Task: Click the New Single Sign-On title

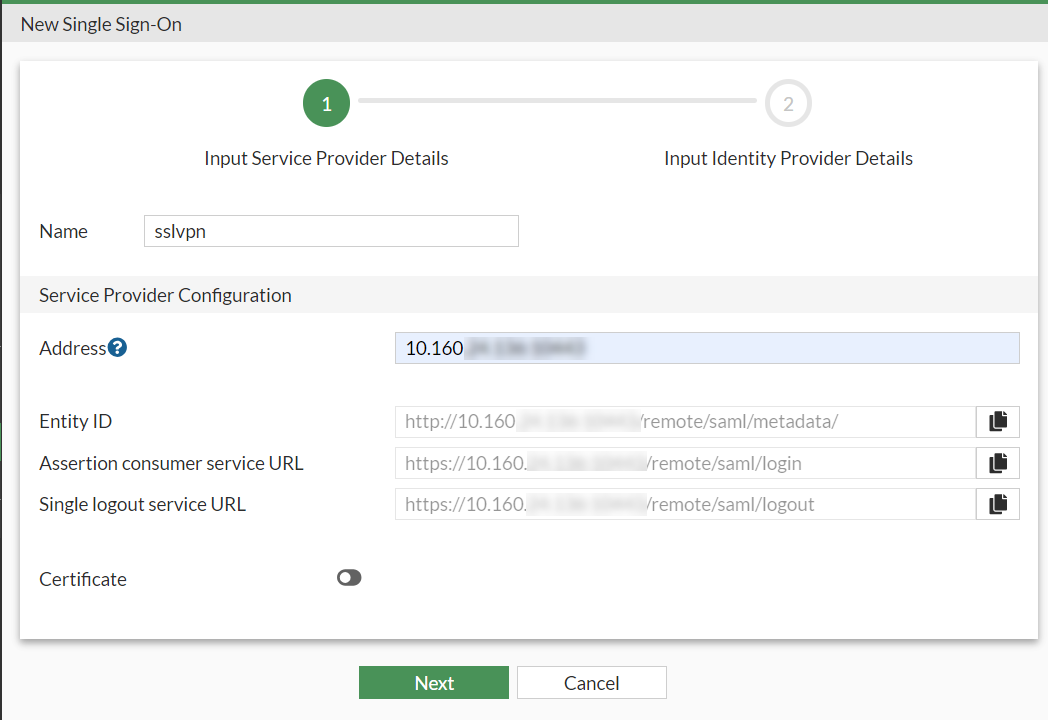Action: pyautogui.click(x=101, y=24)
